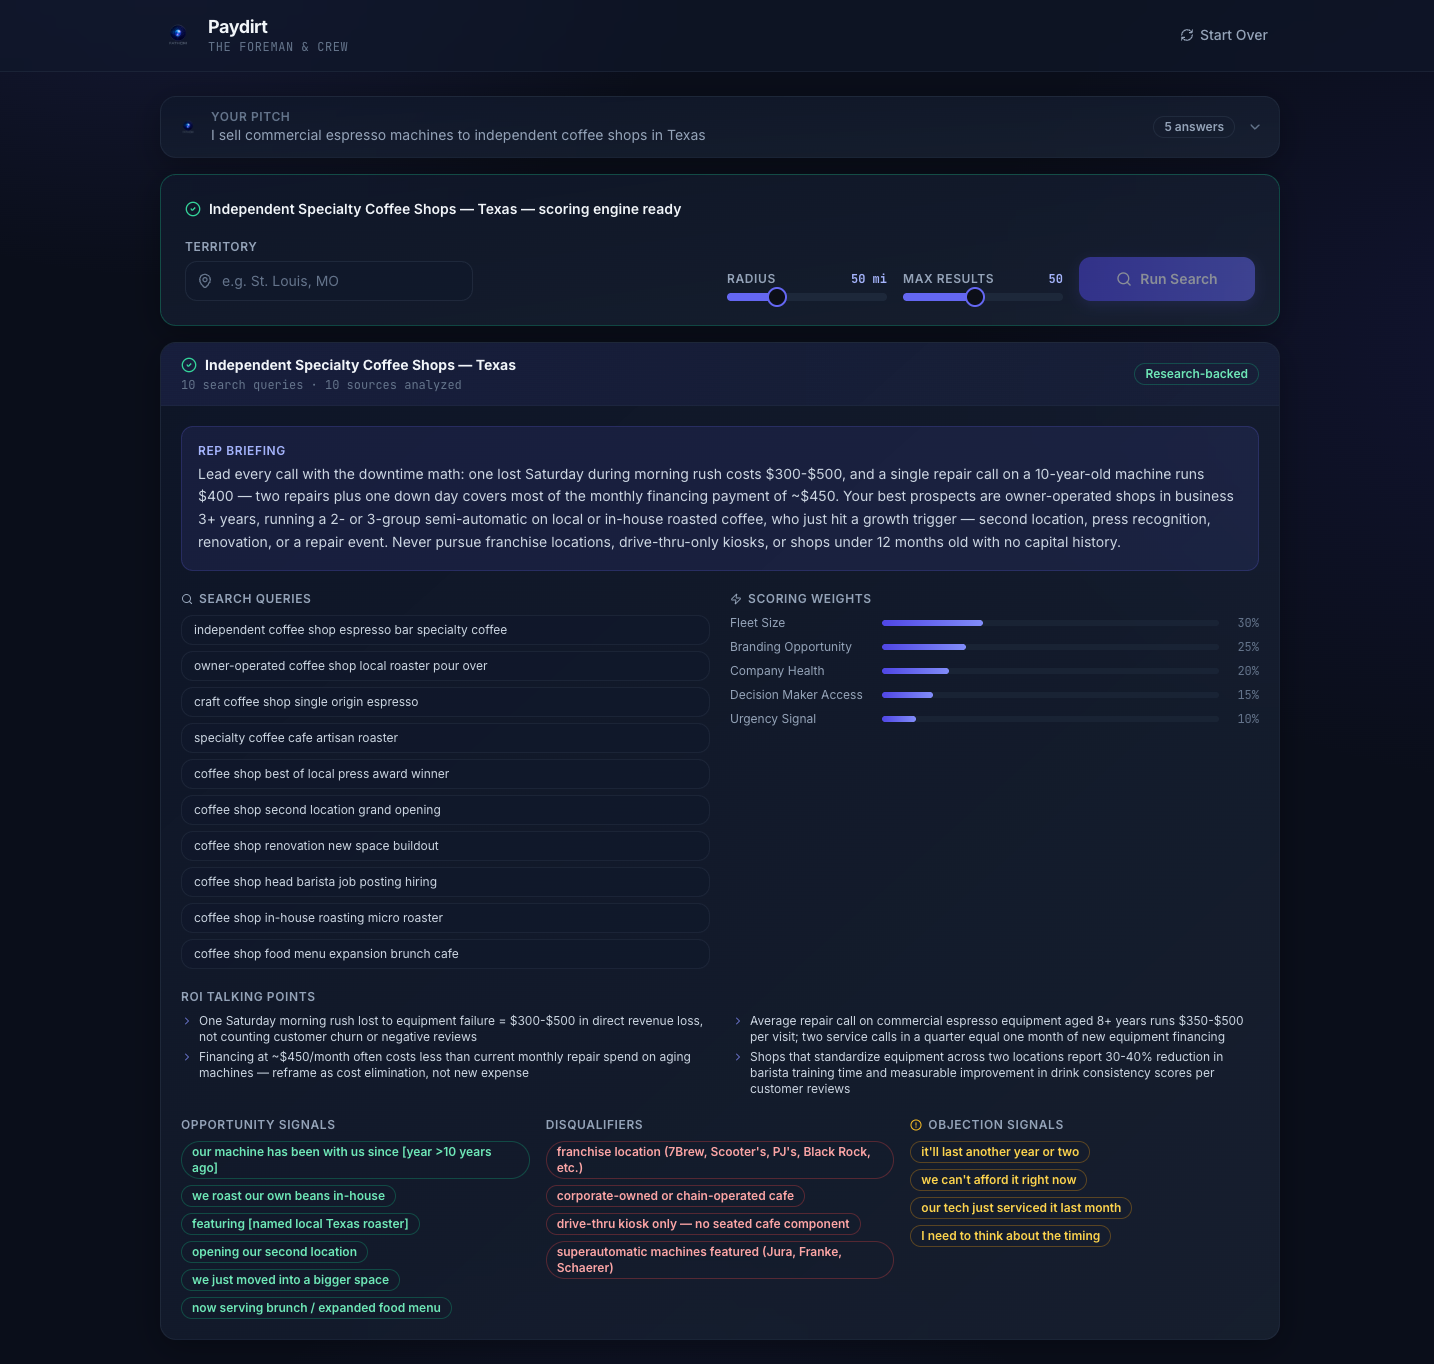
Task: Click the map pin icon in territory field
Action: [x=205, y=281]
